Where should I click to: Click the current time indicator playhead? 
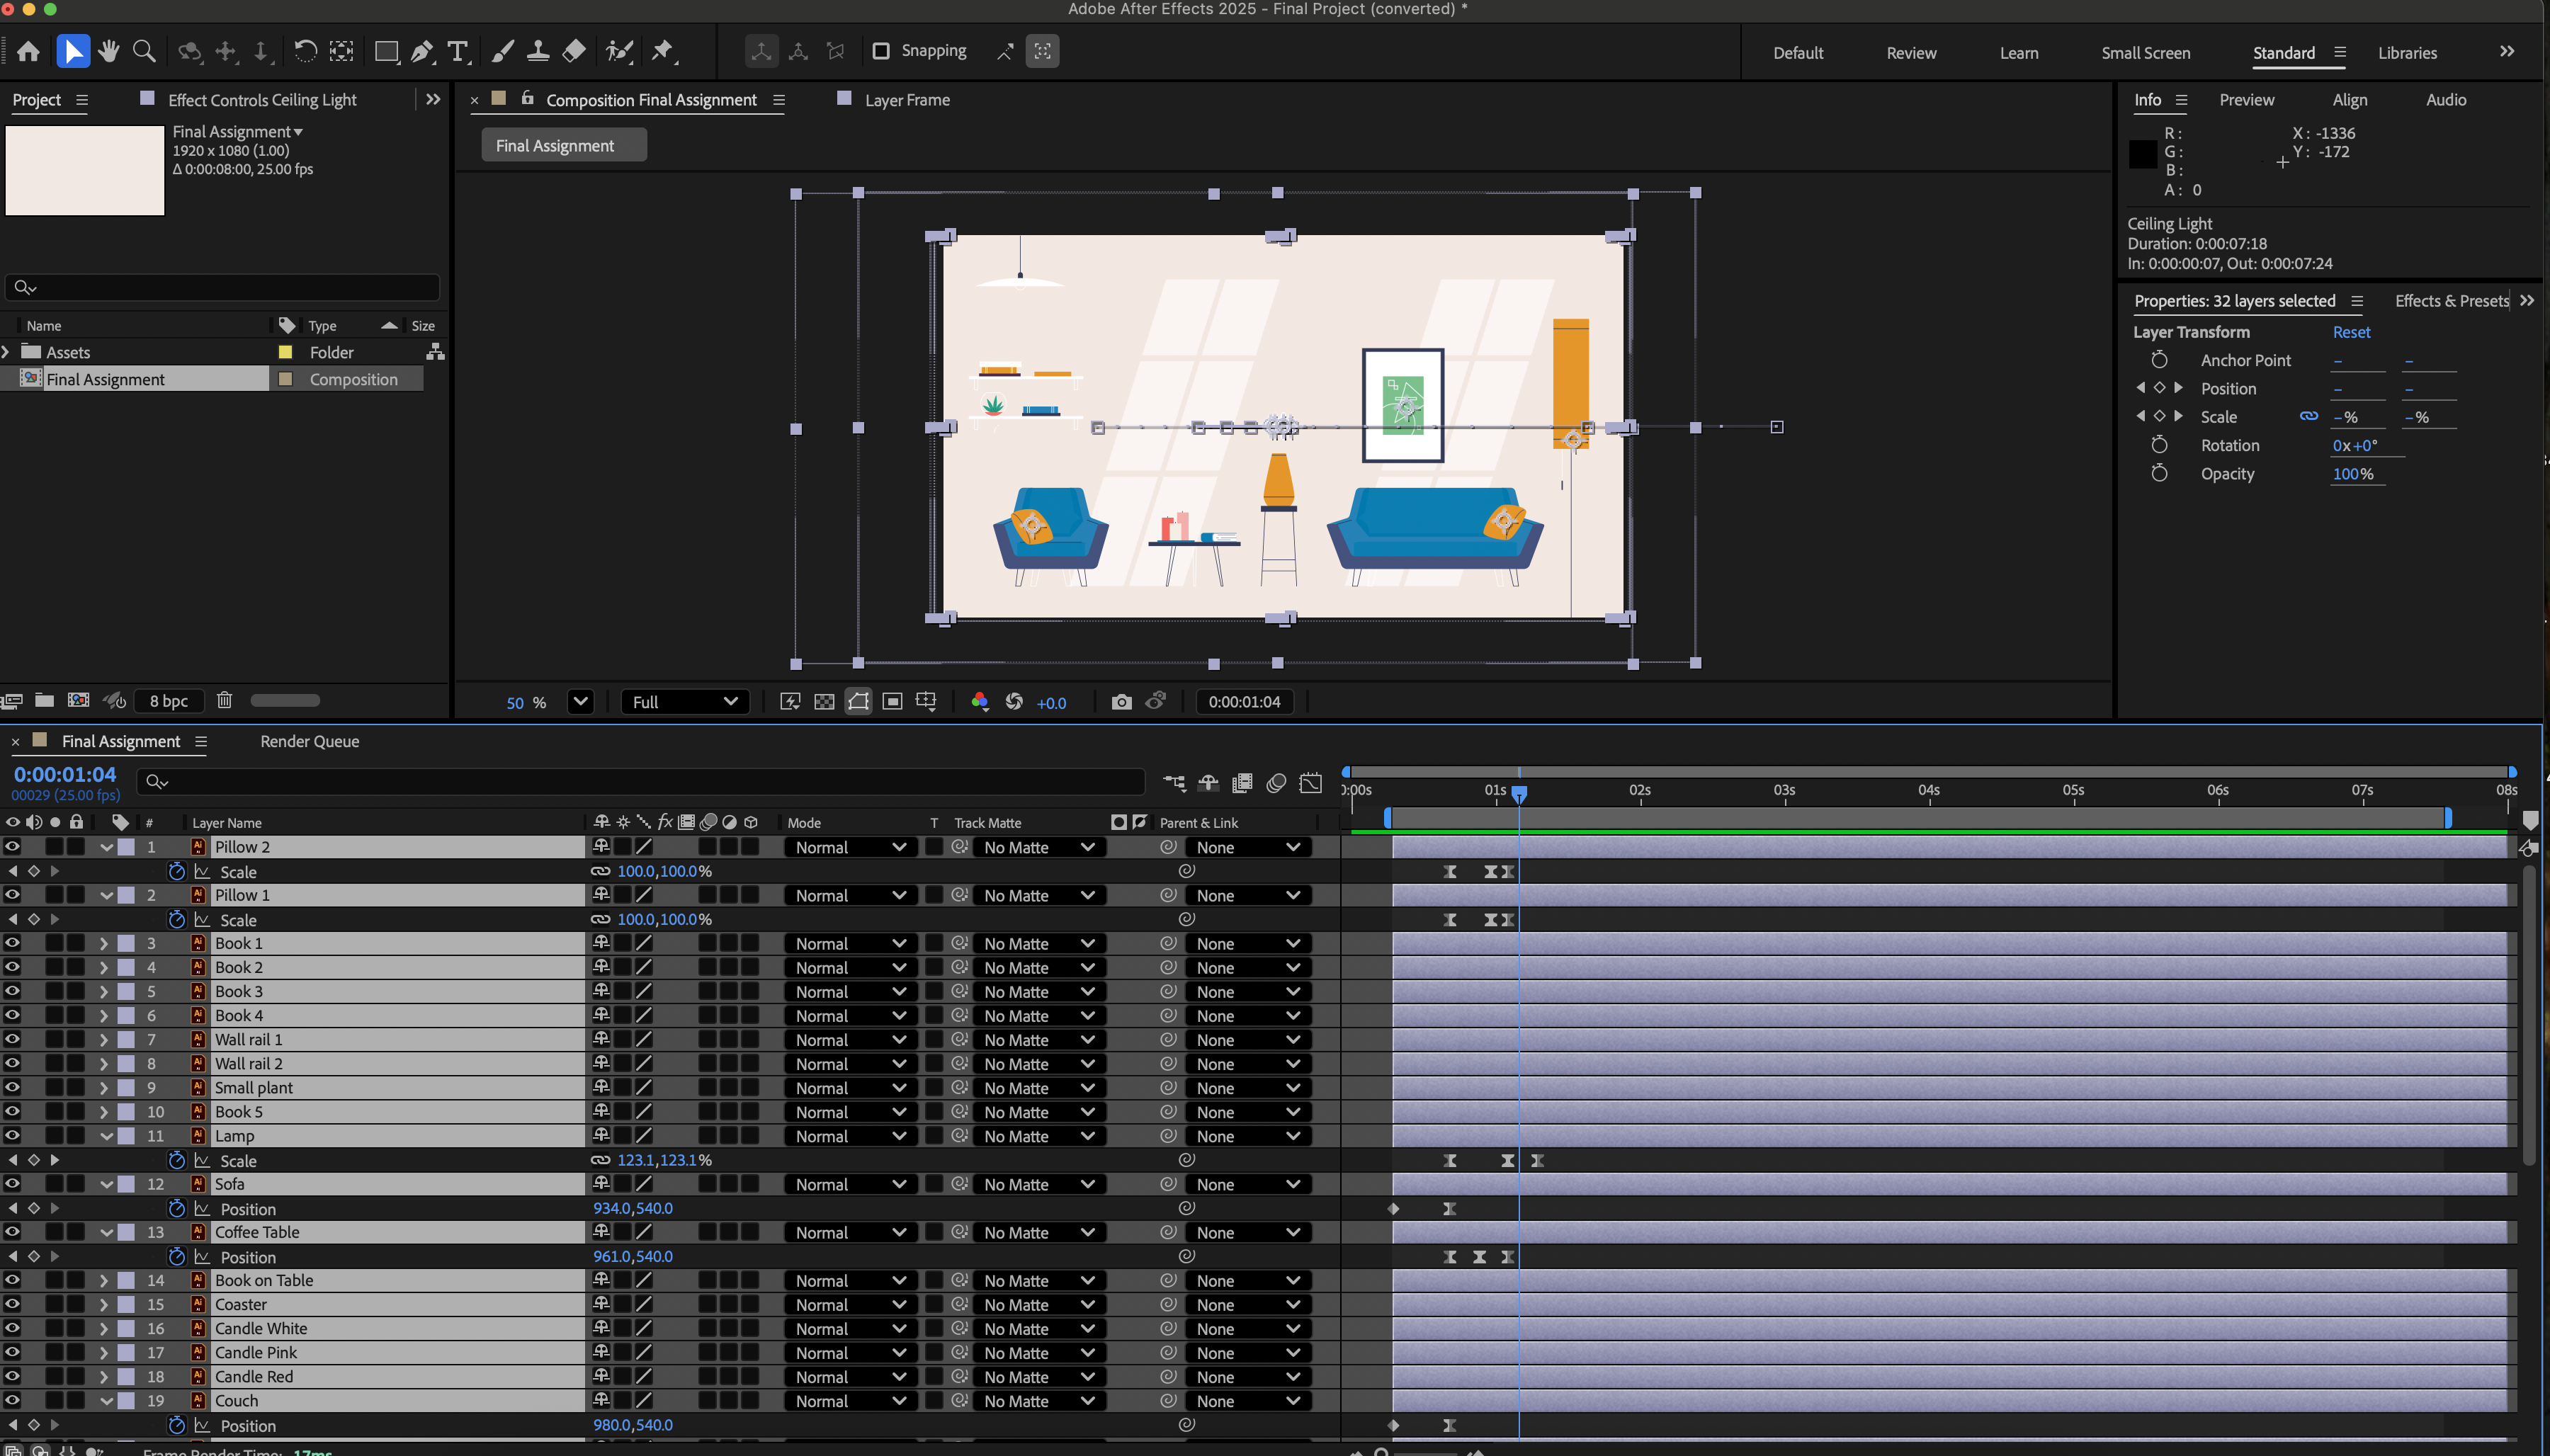(1519, 794)
